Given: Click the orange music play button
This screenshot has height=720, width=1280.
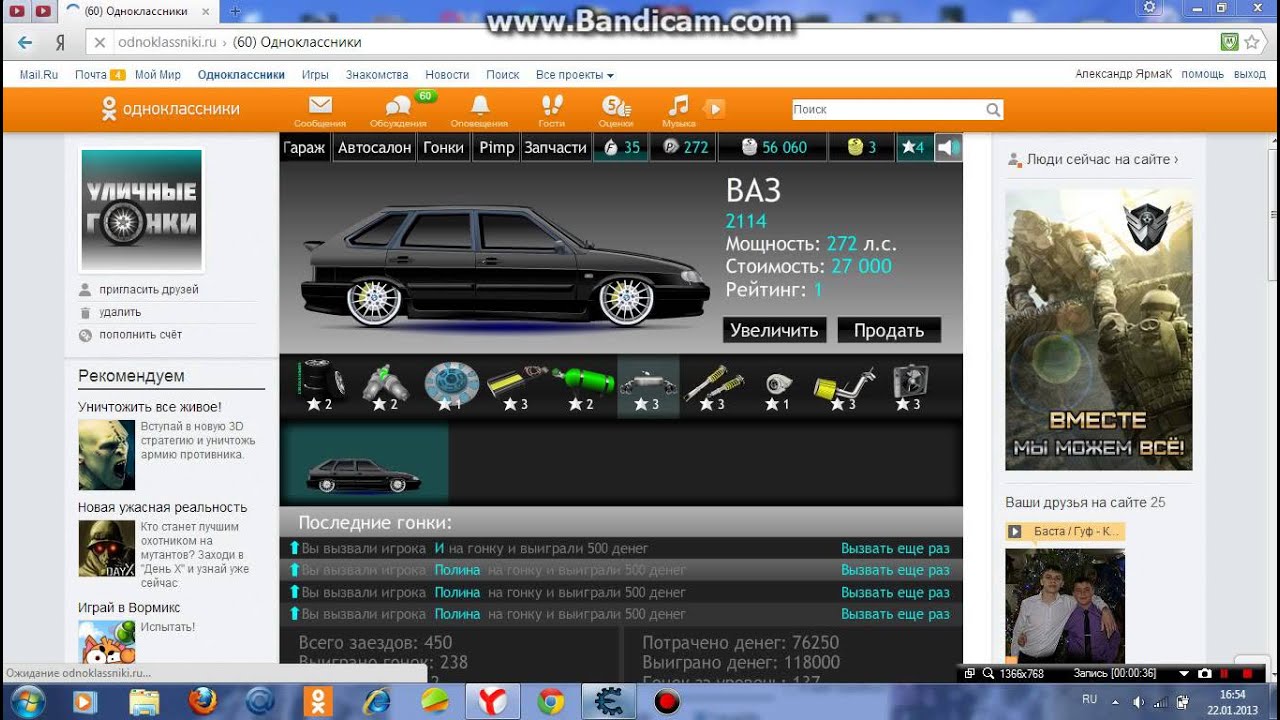Looking at the screenshot, I should click(x=714, y=109).
